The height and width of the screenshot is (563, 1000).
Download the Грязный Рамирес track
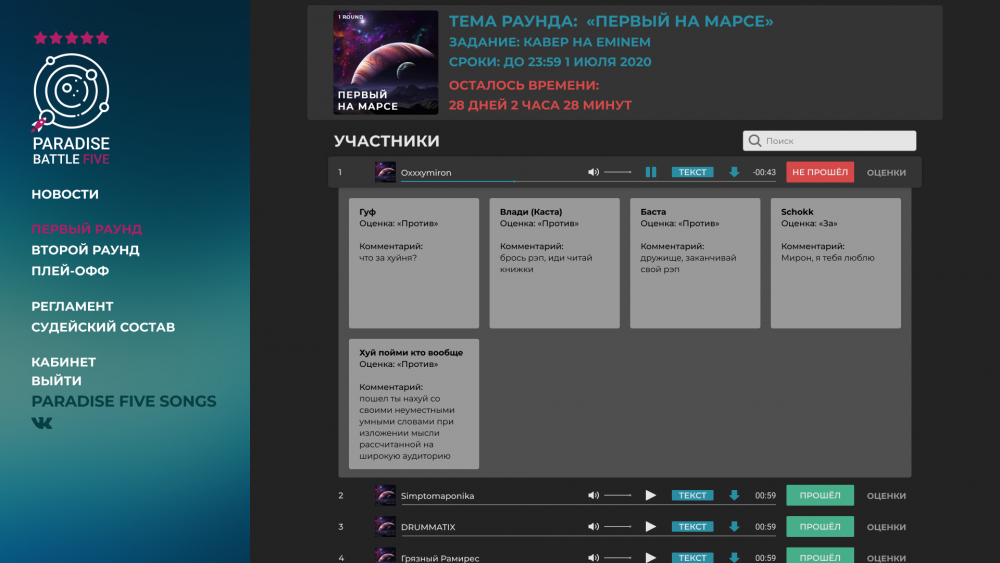[x=734, y=558]
